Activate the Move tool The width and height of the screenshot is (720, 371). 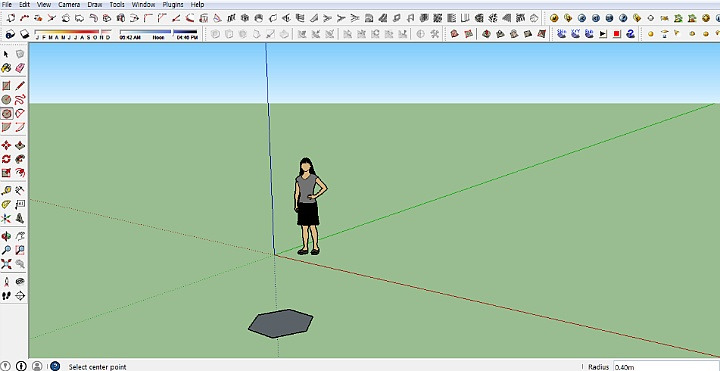6,146
